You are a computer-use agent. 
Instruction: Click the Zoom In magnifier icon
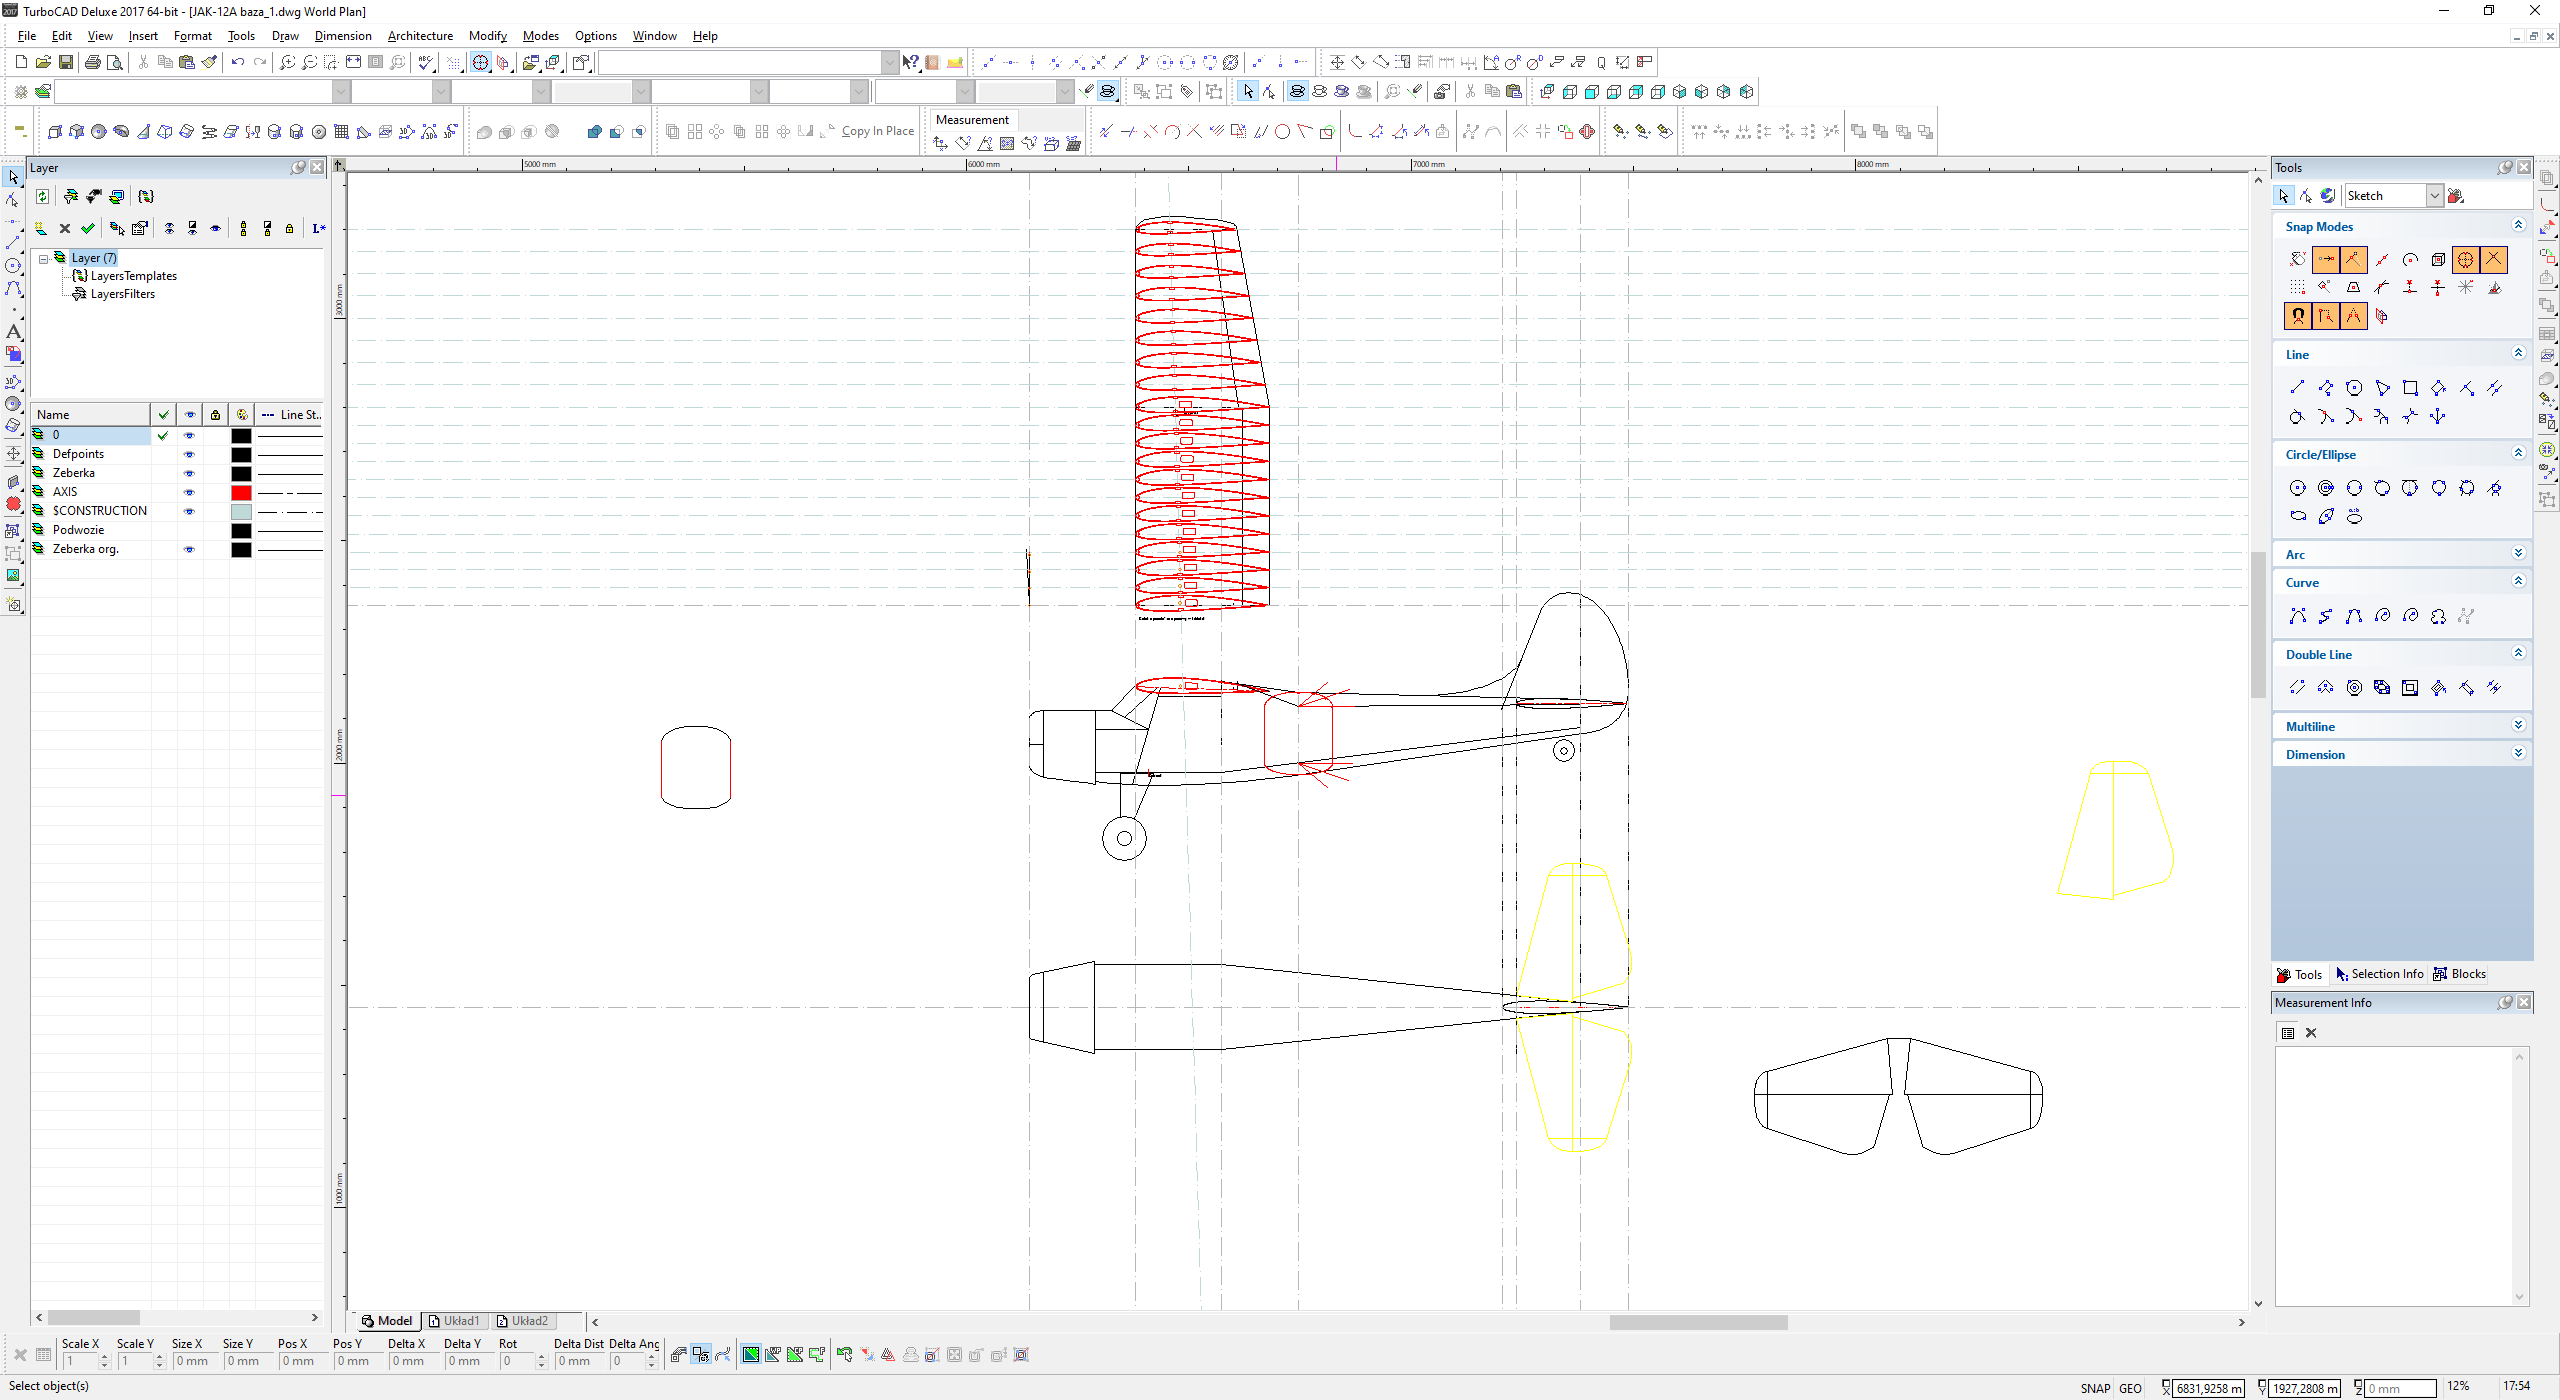(287, 62)
